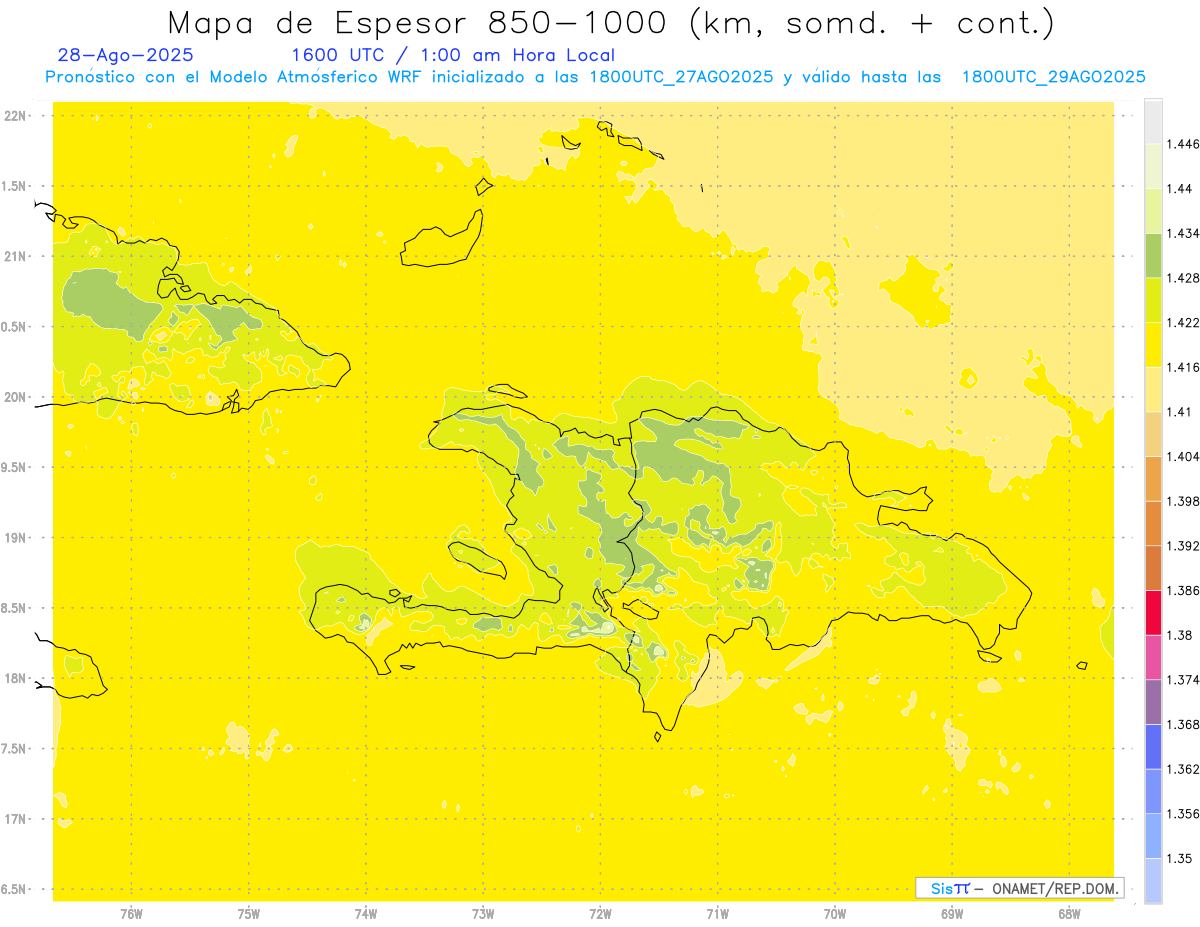
Task: Pick the red 1.38–1.386 legend swatch
Action: pyautogui.click(x=1153, y=613)
